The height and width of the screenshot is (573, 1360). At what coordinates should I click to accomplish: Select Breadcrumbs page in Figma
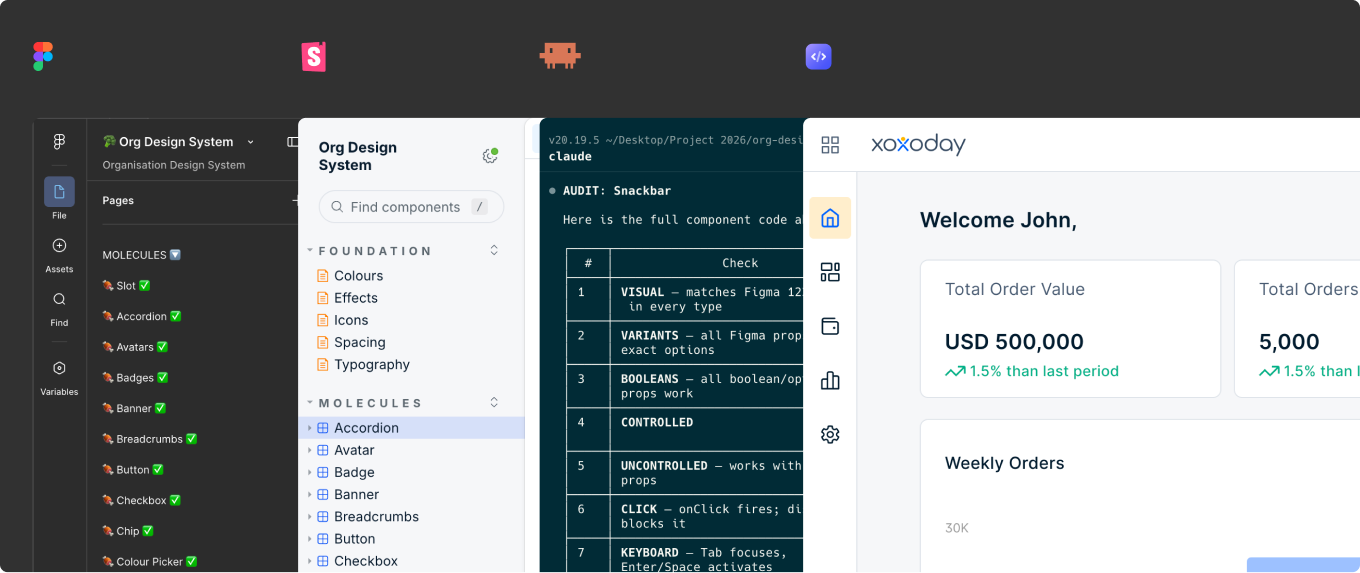click(150, 439)
